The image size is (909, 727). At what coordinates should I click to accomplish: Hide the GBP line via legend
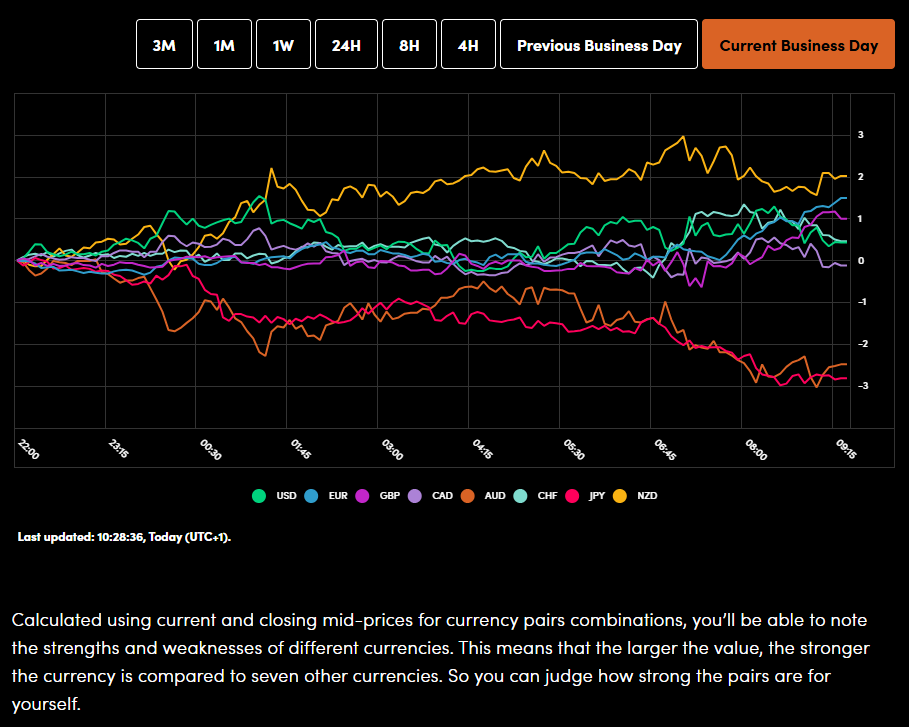378,495
